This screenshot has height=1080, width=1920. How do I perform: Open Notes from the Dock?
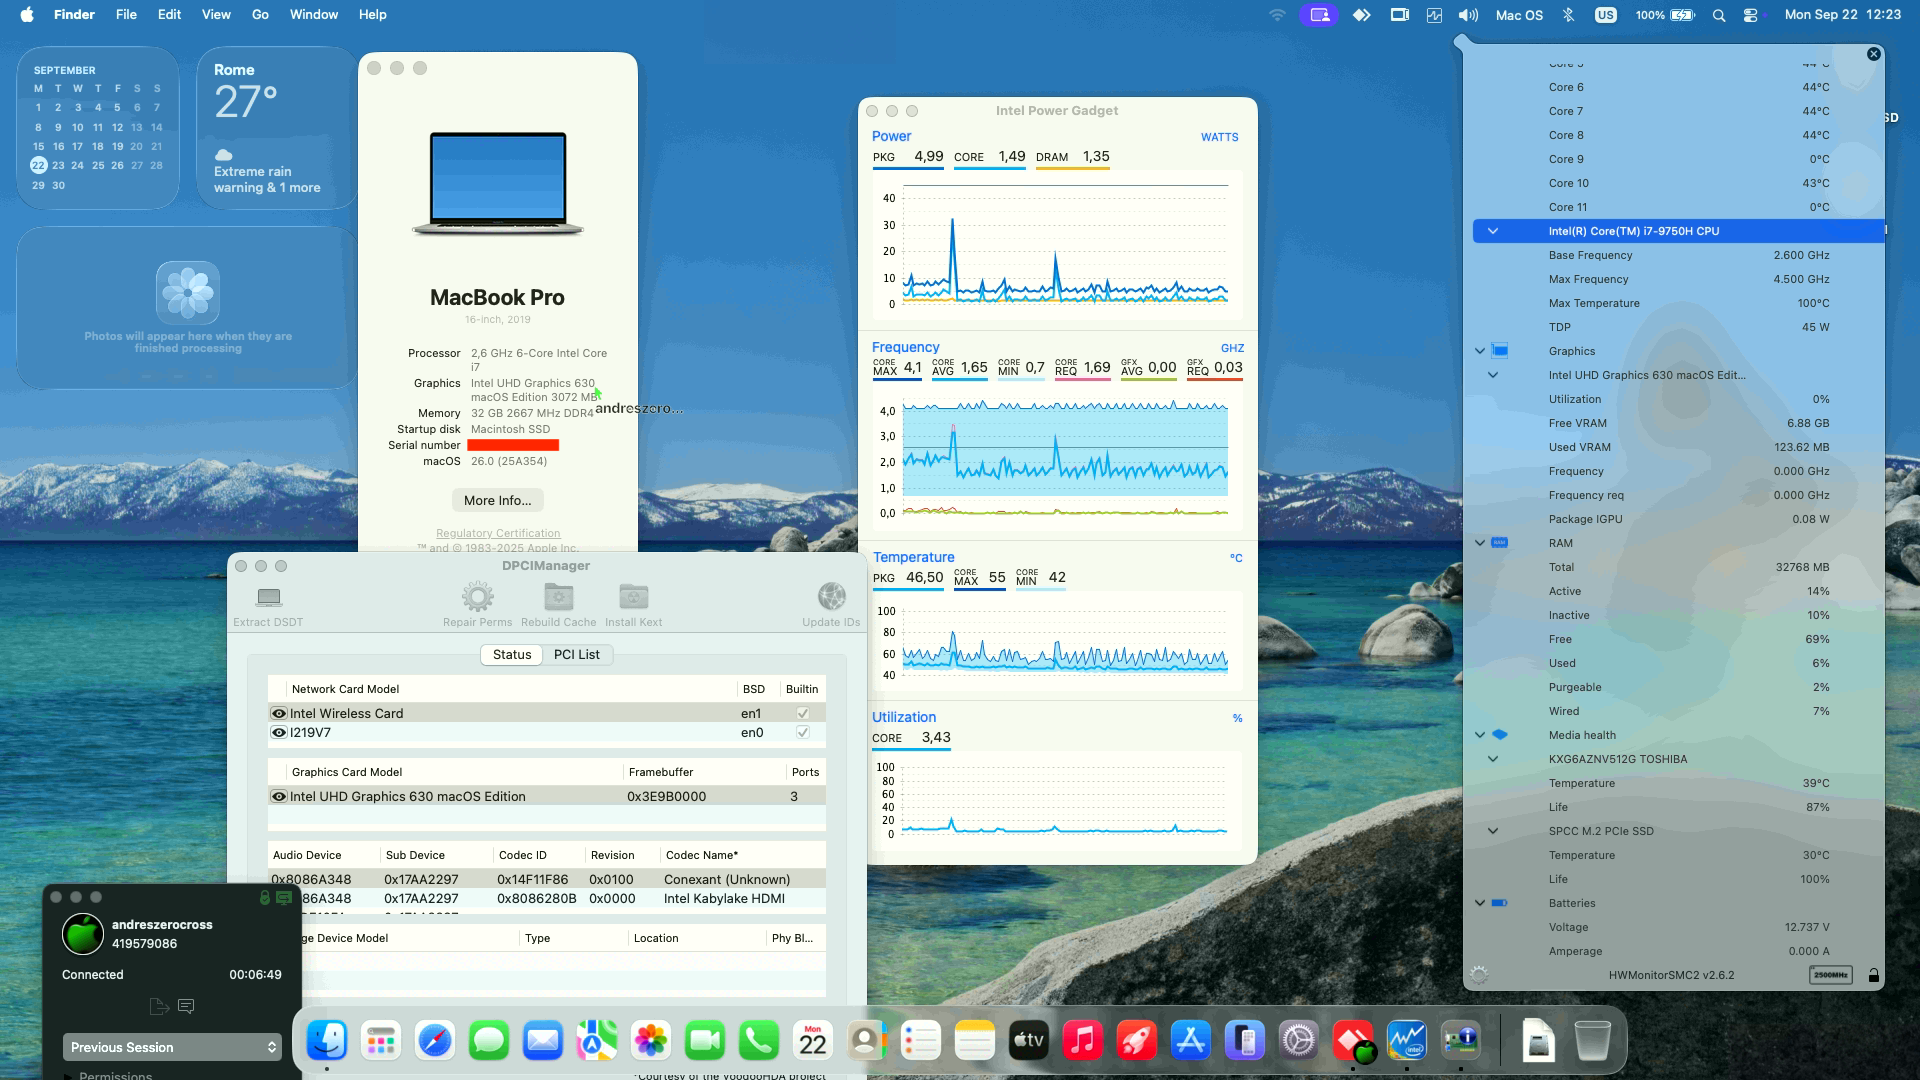click(x=974, y=1041)
